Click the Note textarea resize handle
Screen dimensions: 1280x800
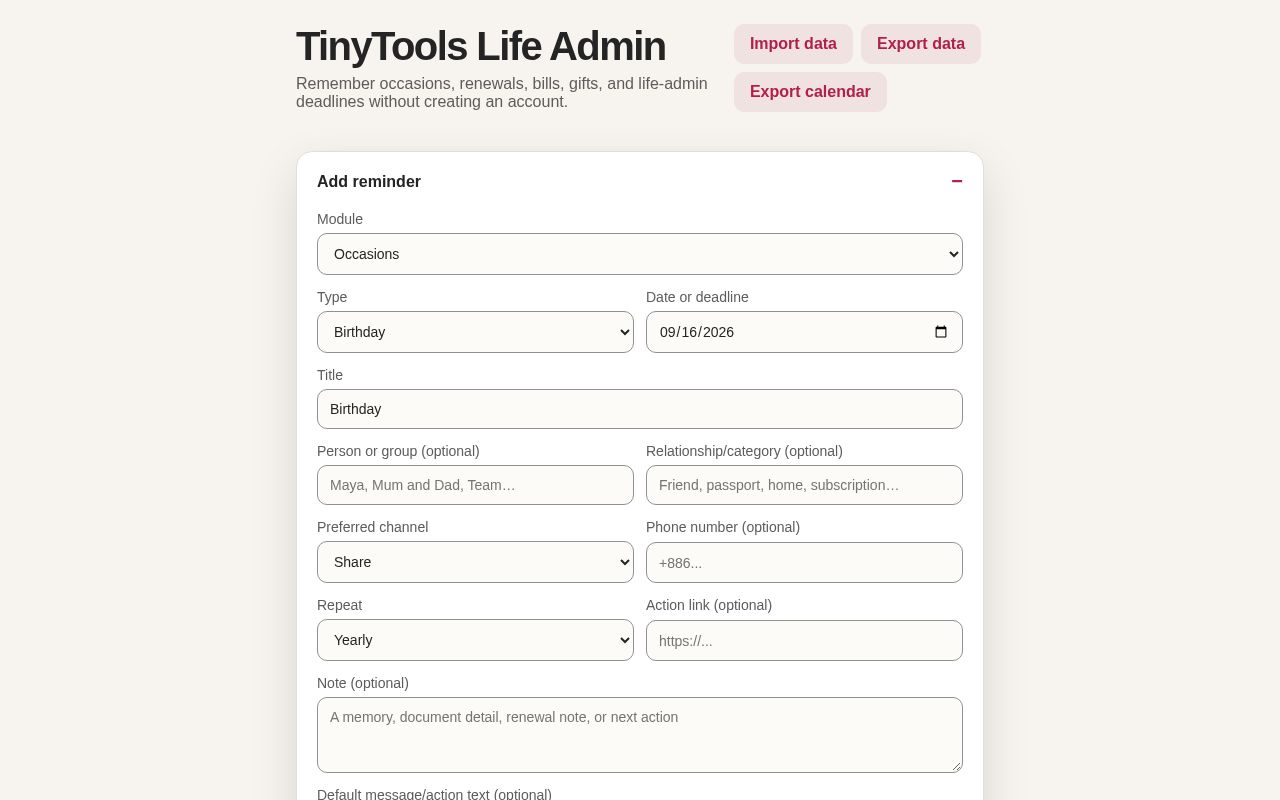coord(955,765)
